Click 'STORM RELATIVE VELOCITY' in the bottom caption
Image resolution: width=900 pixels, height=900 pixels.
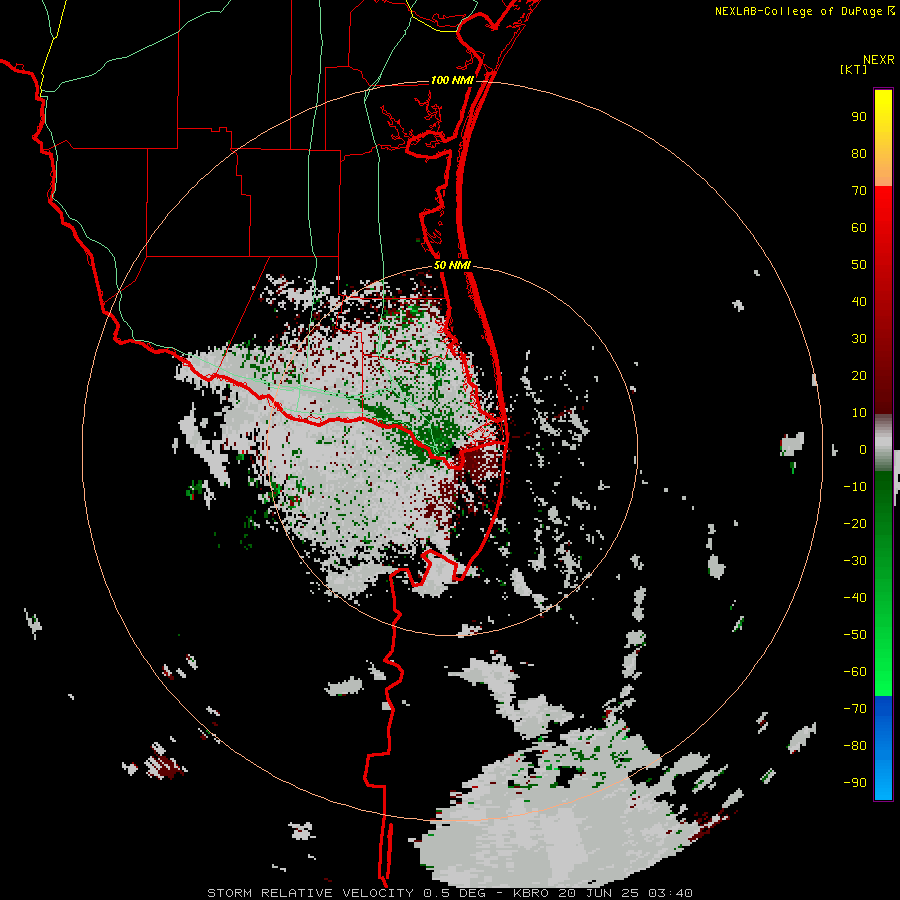coord(310,893)
